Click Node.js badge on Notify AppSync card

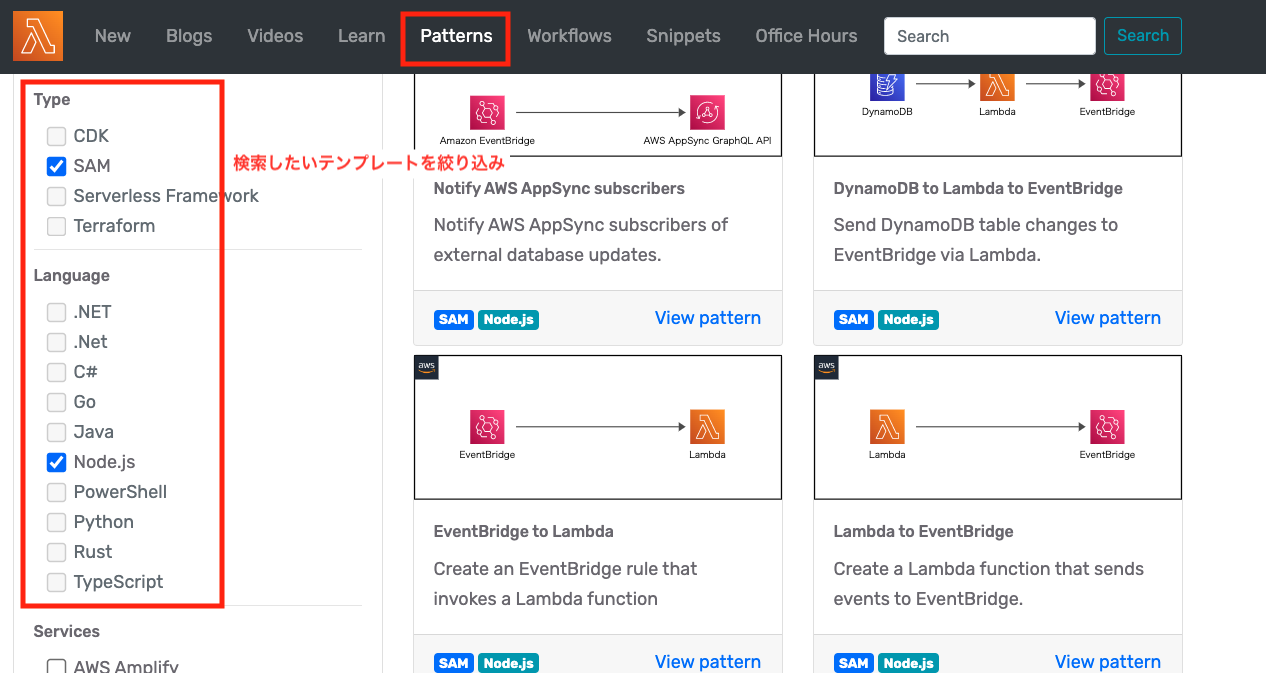[x=509, y=320]
